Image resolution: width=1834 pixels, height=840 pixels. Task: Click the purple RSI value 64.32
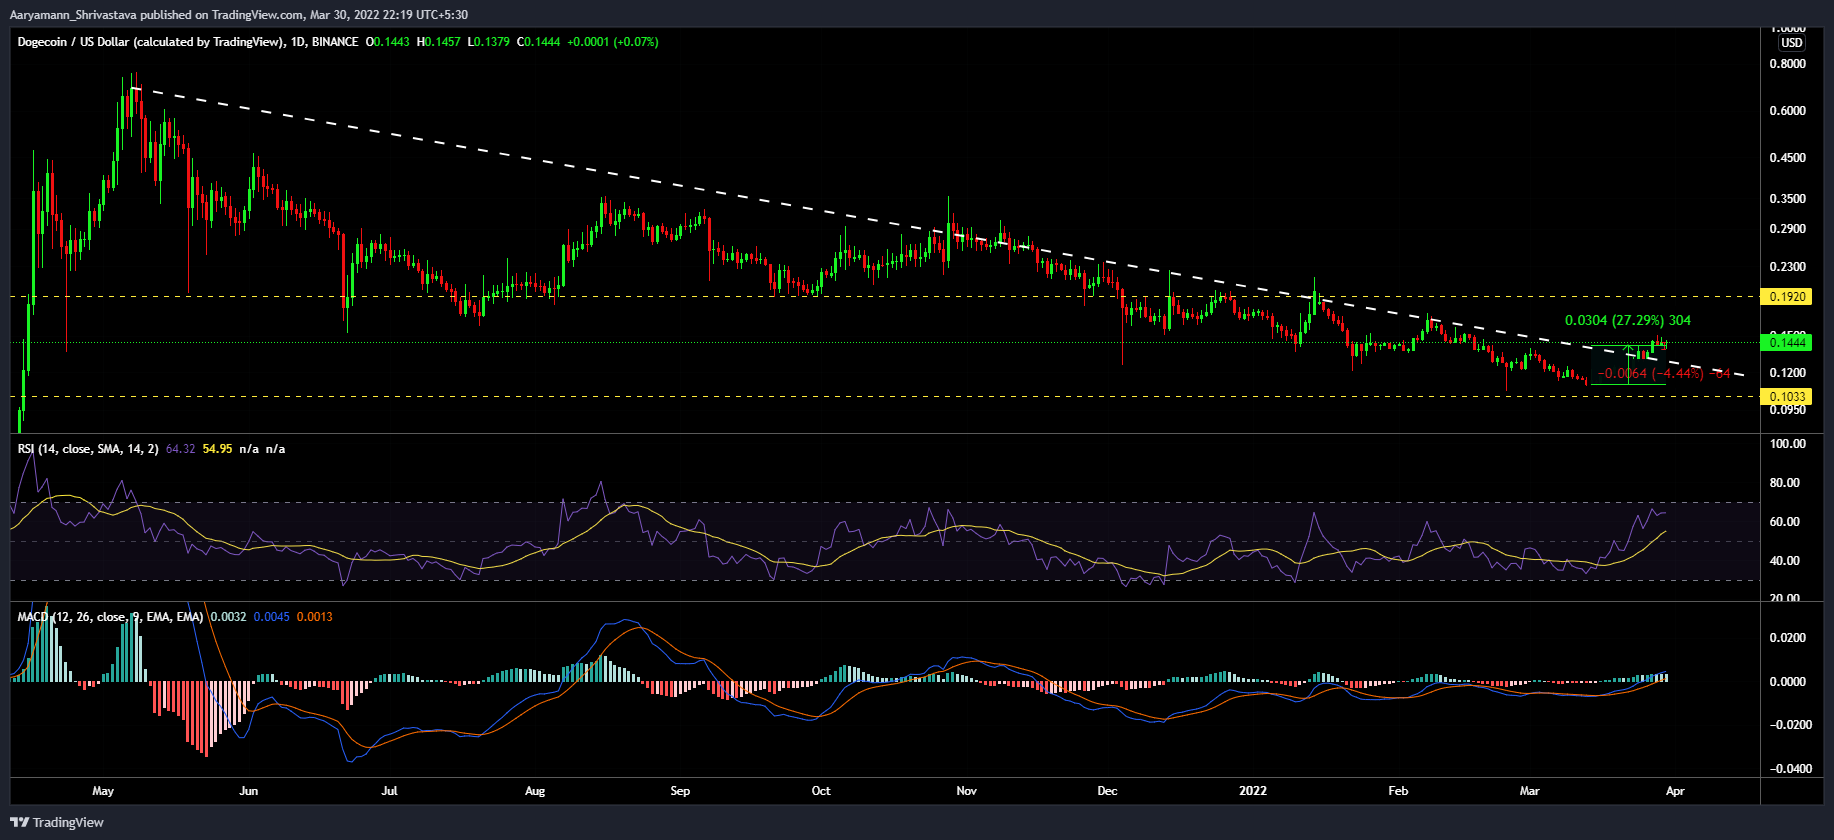pyautogui.click(x=180, y=449)
